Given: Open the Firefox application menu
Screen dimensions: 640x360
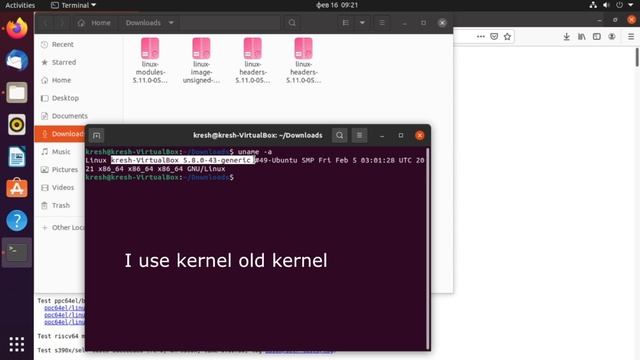Looking at the screenshot, I should pyautogui.click(x=631, y=37).
